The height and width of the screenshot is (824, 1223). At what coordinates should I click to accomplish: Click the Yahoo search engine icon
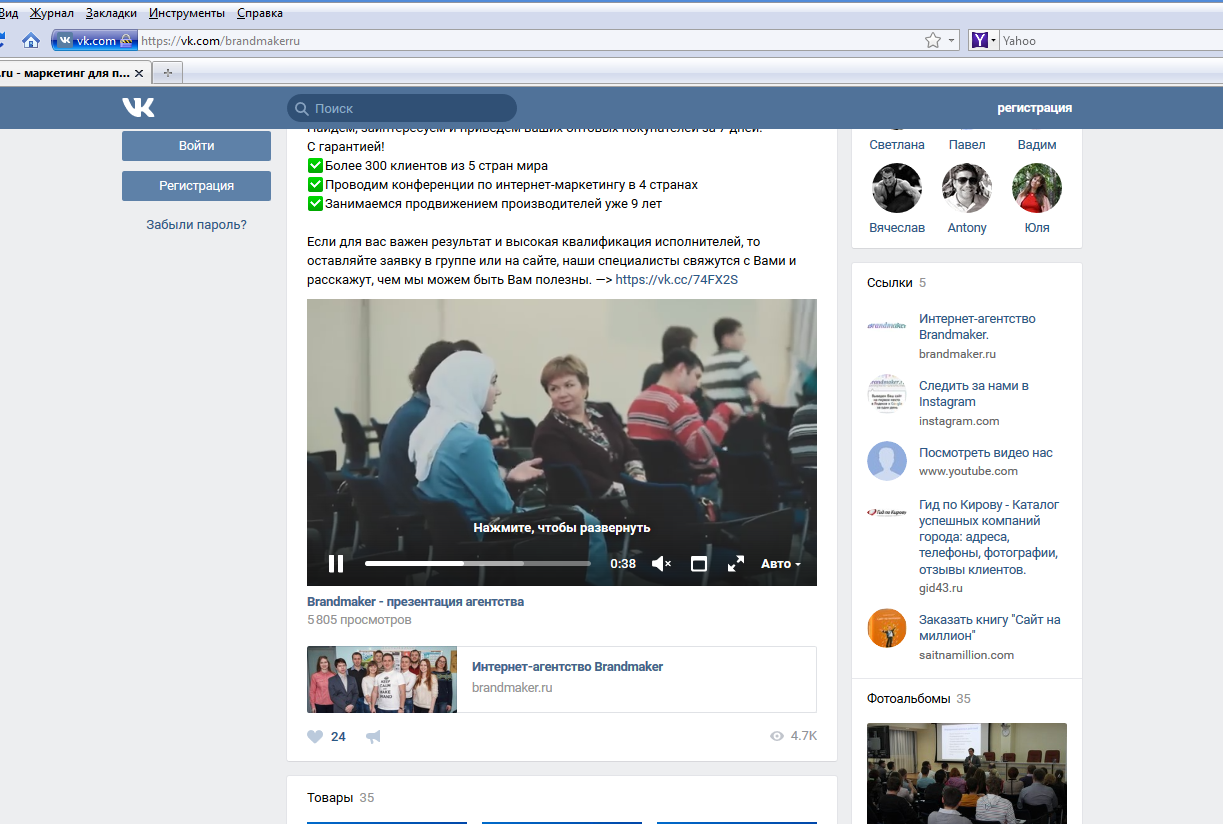979,41
